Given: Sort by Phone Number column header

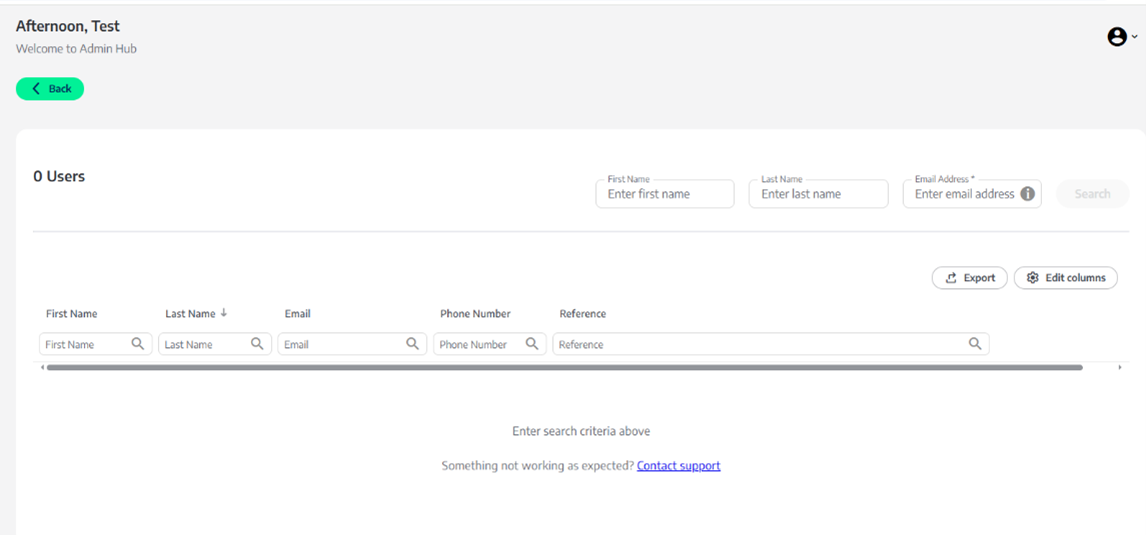Looking at the screenshot, I should click(x=475, y=314).
